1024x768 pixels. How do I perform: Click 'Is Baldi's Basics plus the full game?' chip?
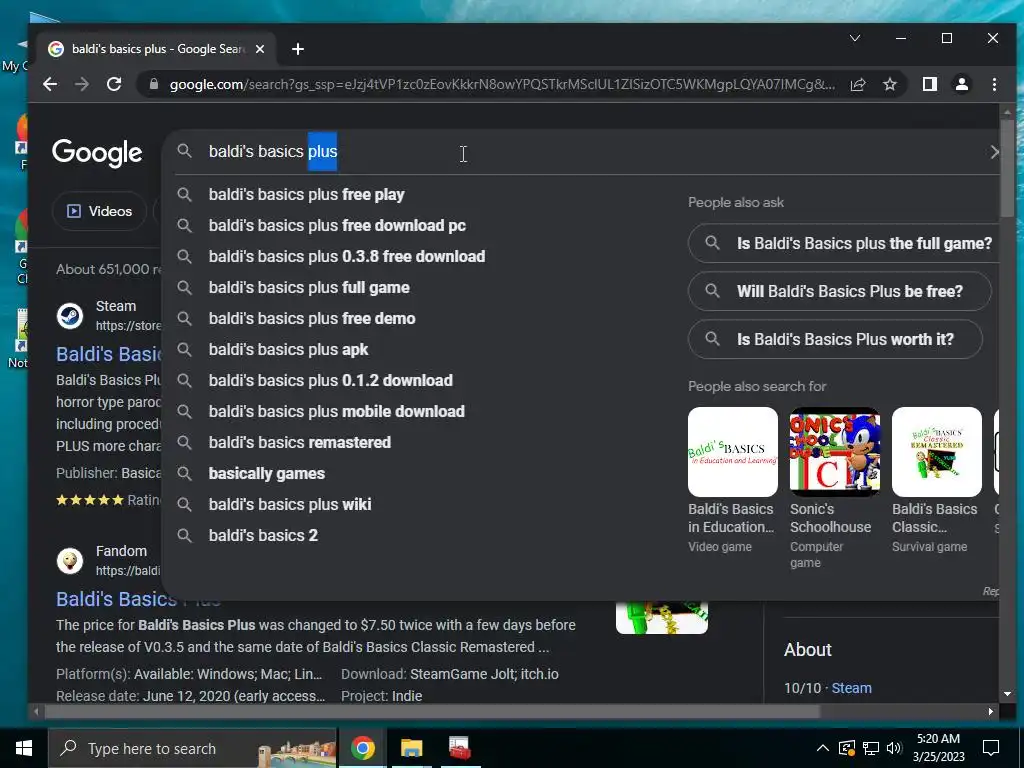(x=844, y=244)
